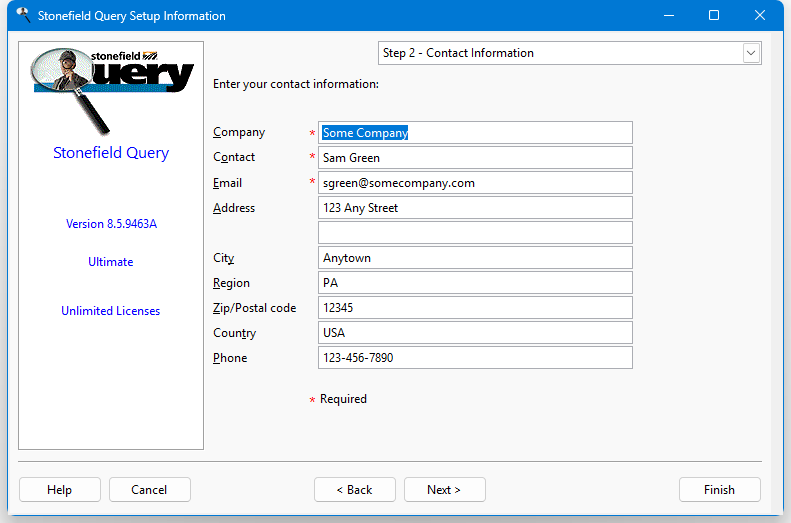Go to previous step with Back button
The height and width of the screenshot is (523, 791).
354,490
